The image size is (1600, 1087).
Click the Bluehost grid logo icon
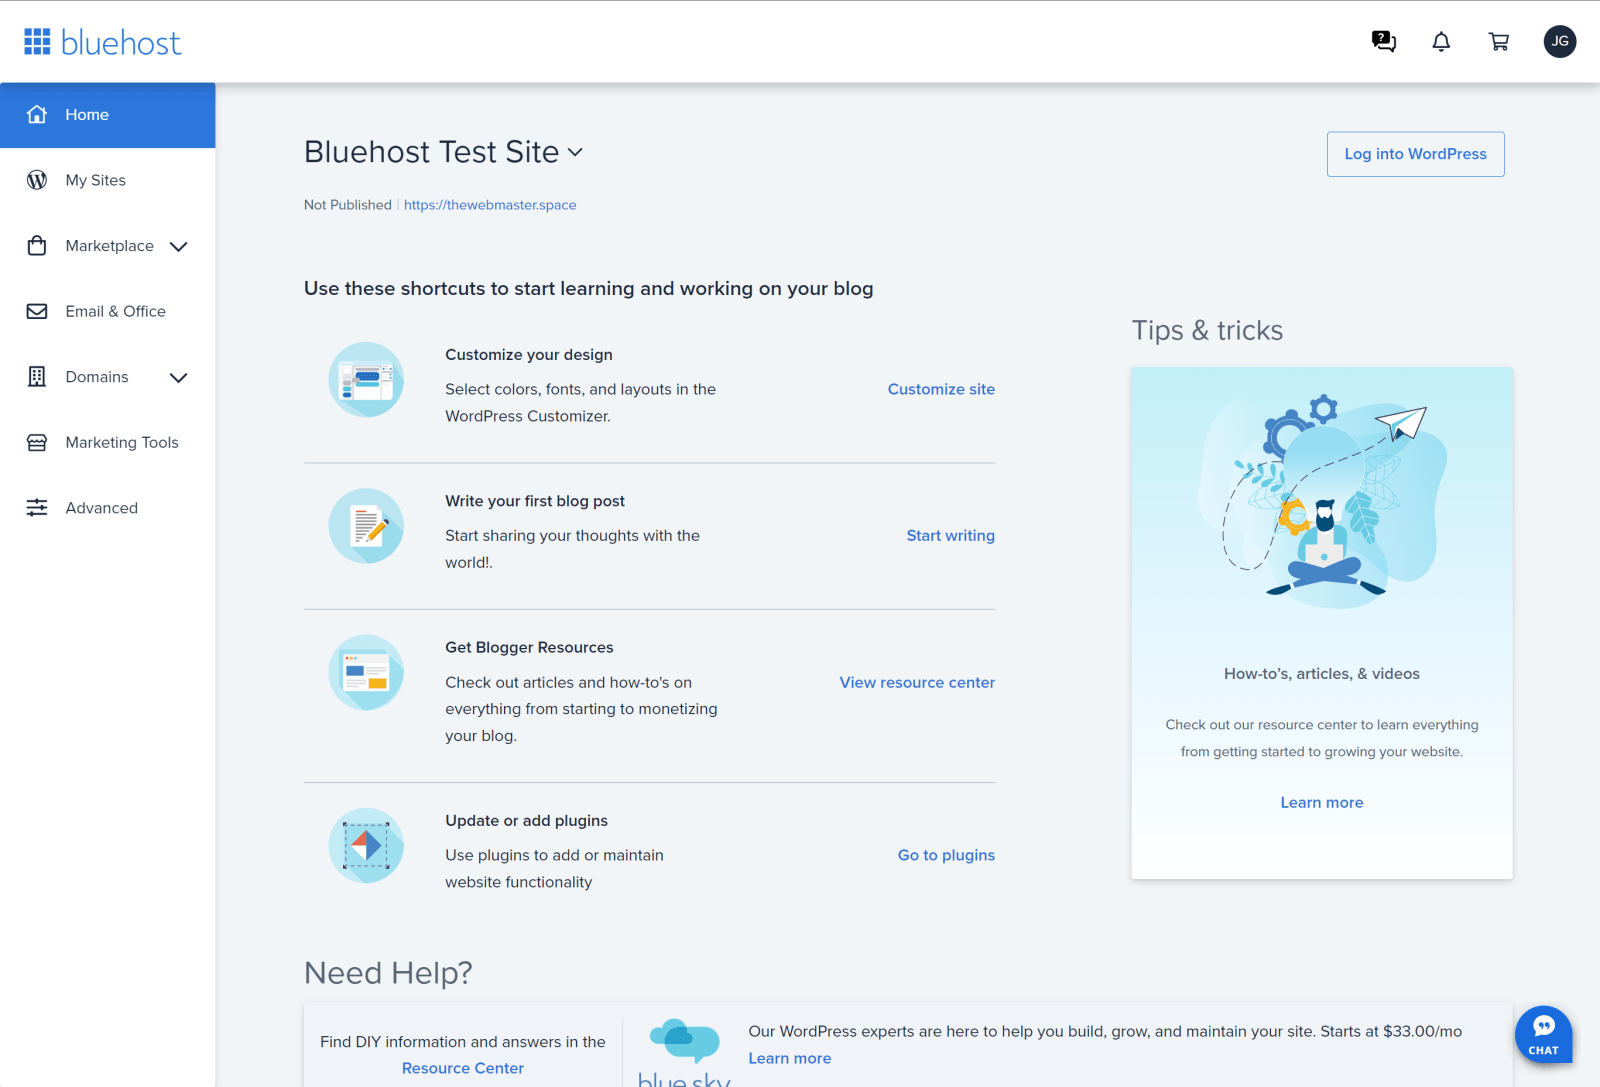(x=37, y=41)
